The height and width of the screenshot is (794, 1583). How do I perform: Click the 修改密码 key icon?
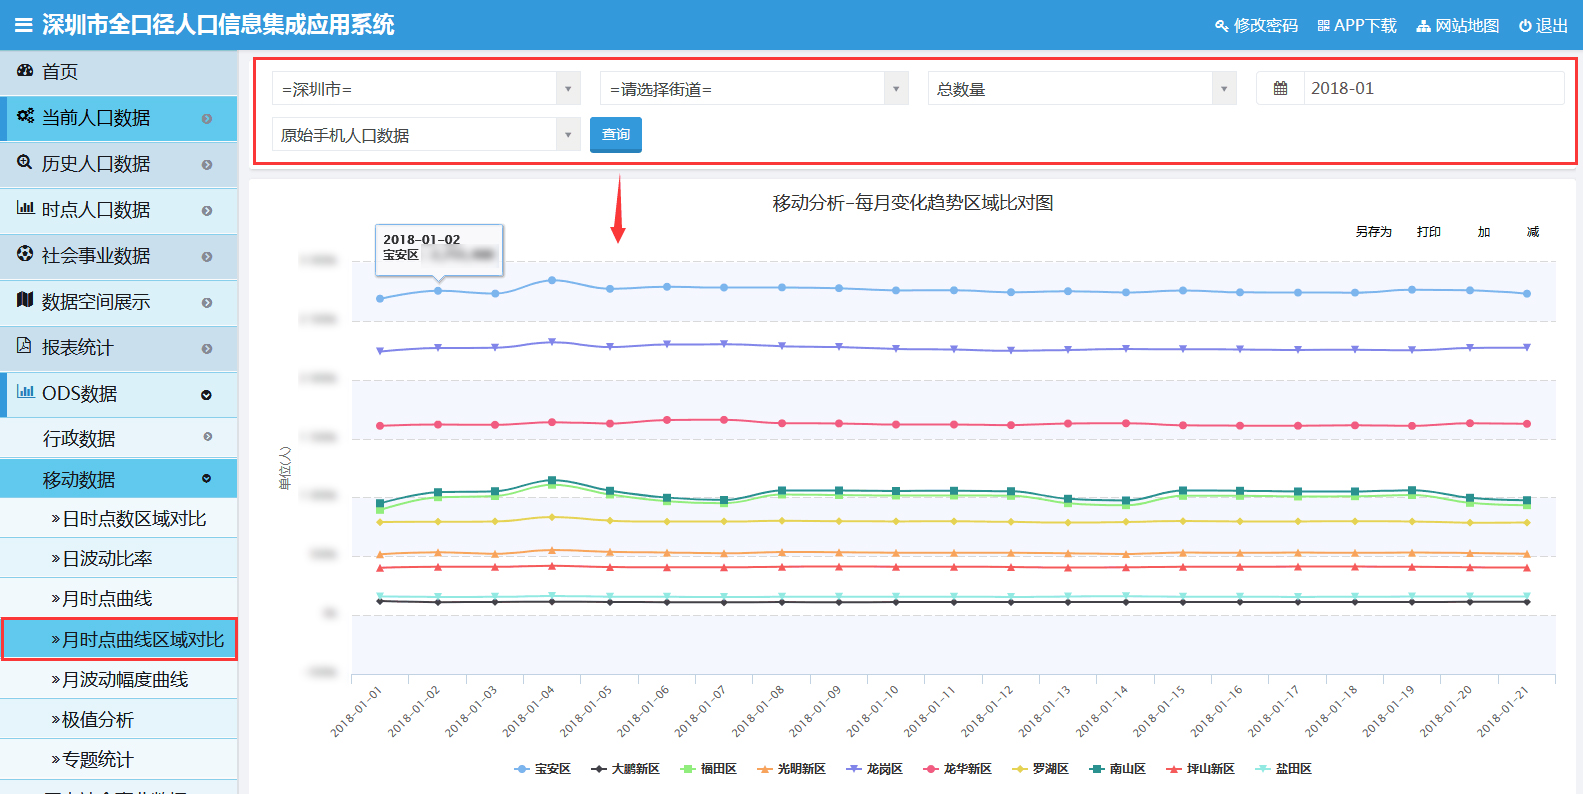click(1222, 26)
